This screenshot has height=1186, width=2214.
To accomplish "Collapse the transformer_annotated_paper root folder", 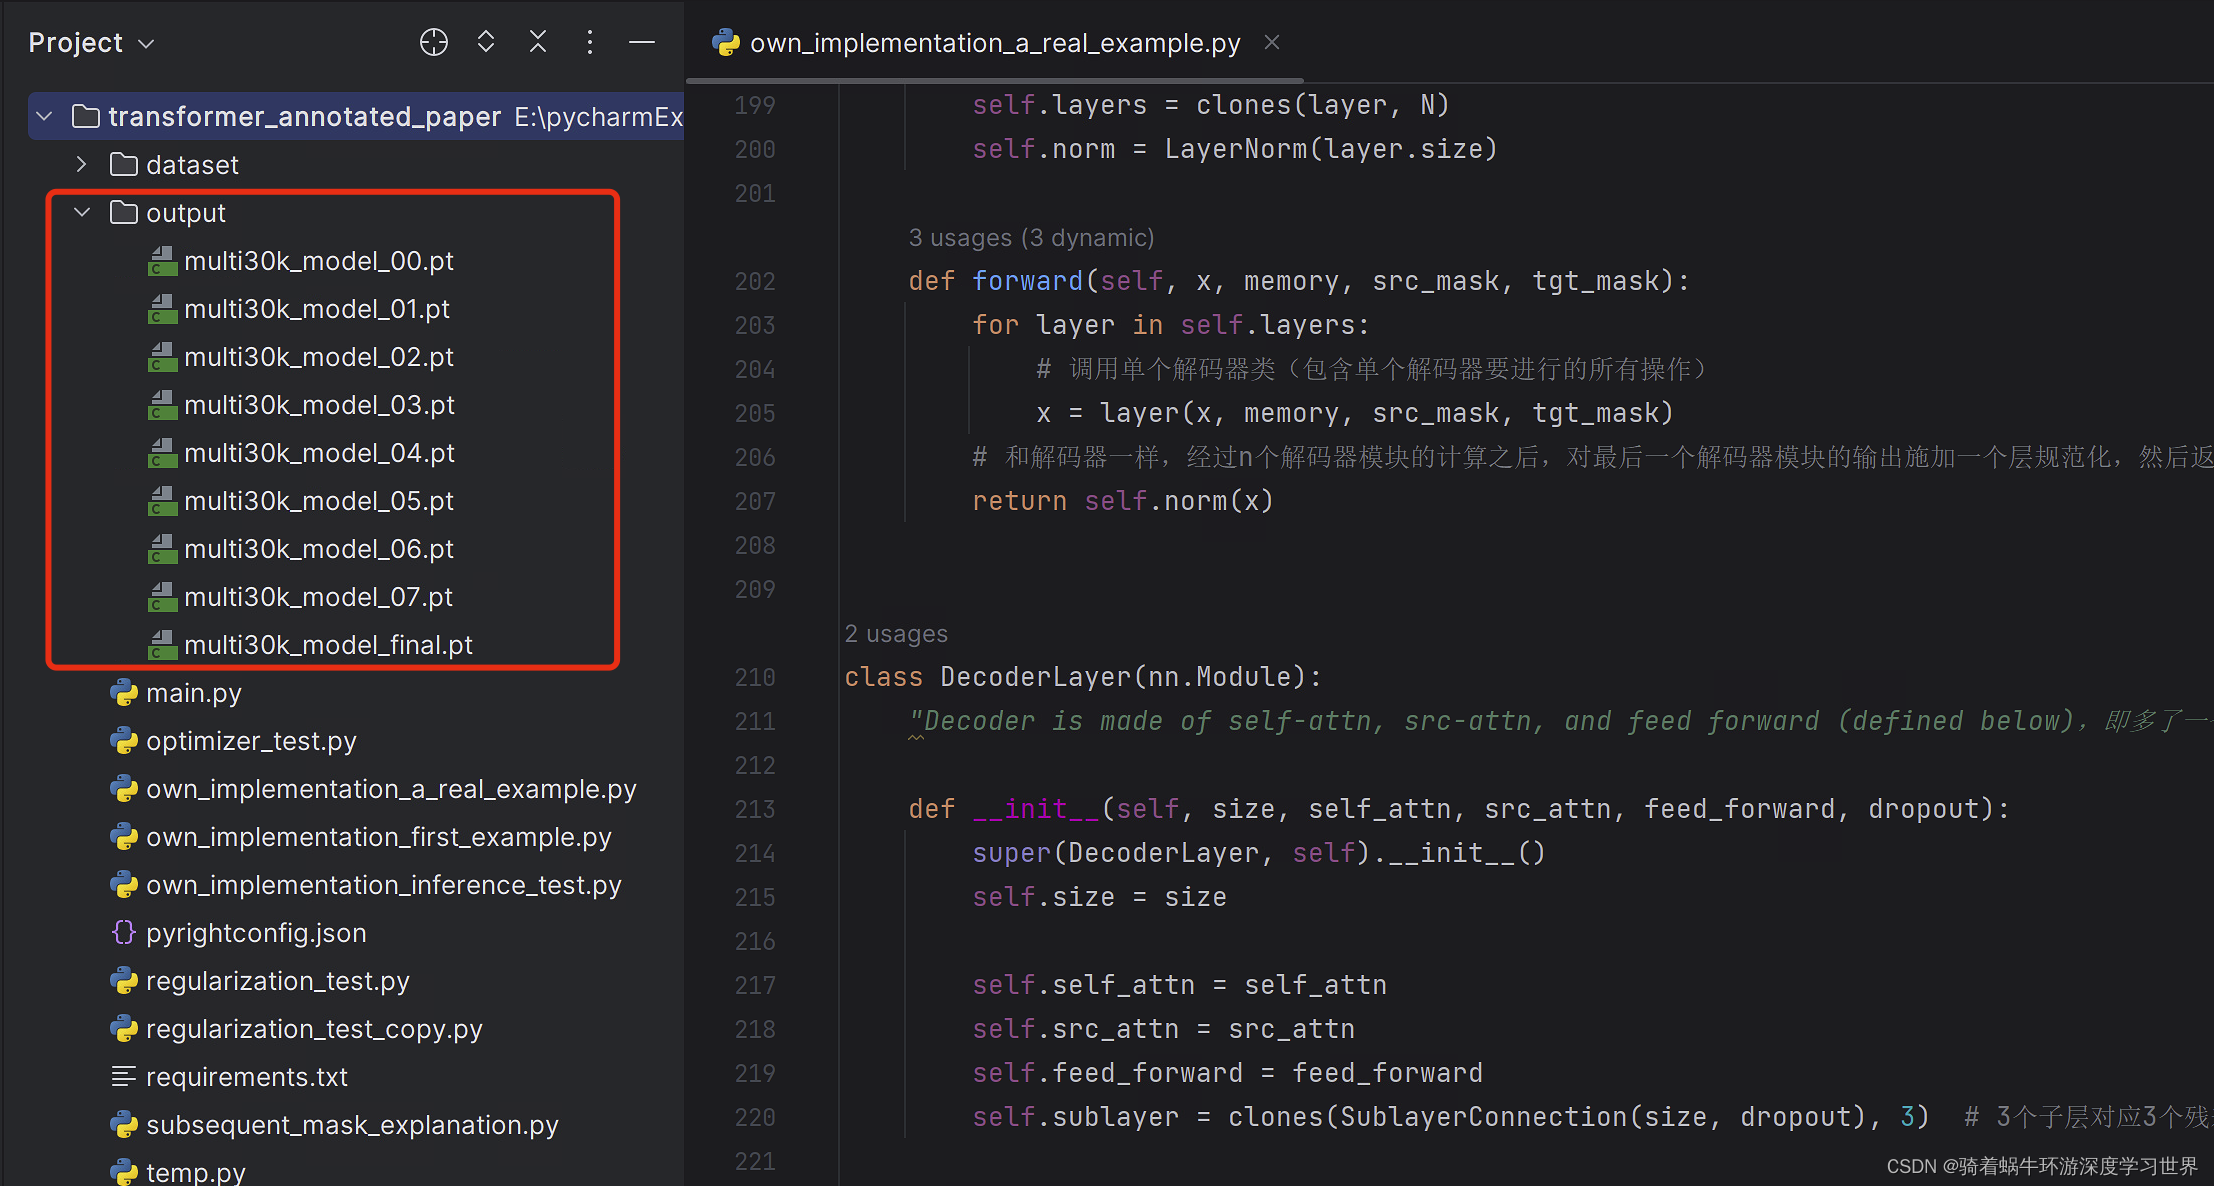I will [44, 117].
